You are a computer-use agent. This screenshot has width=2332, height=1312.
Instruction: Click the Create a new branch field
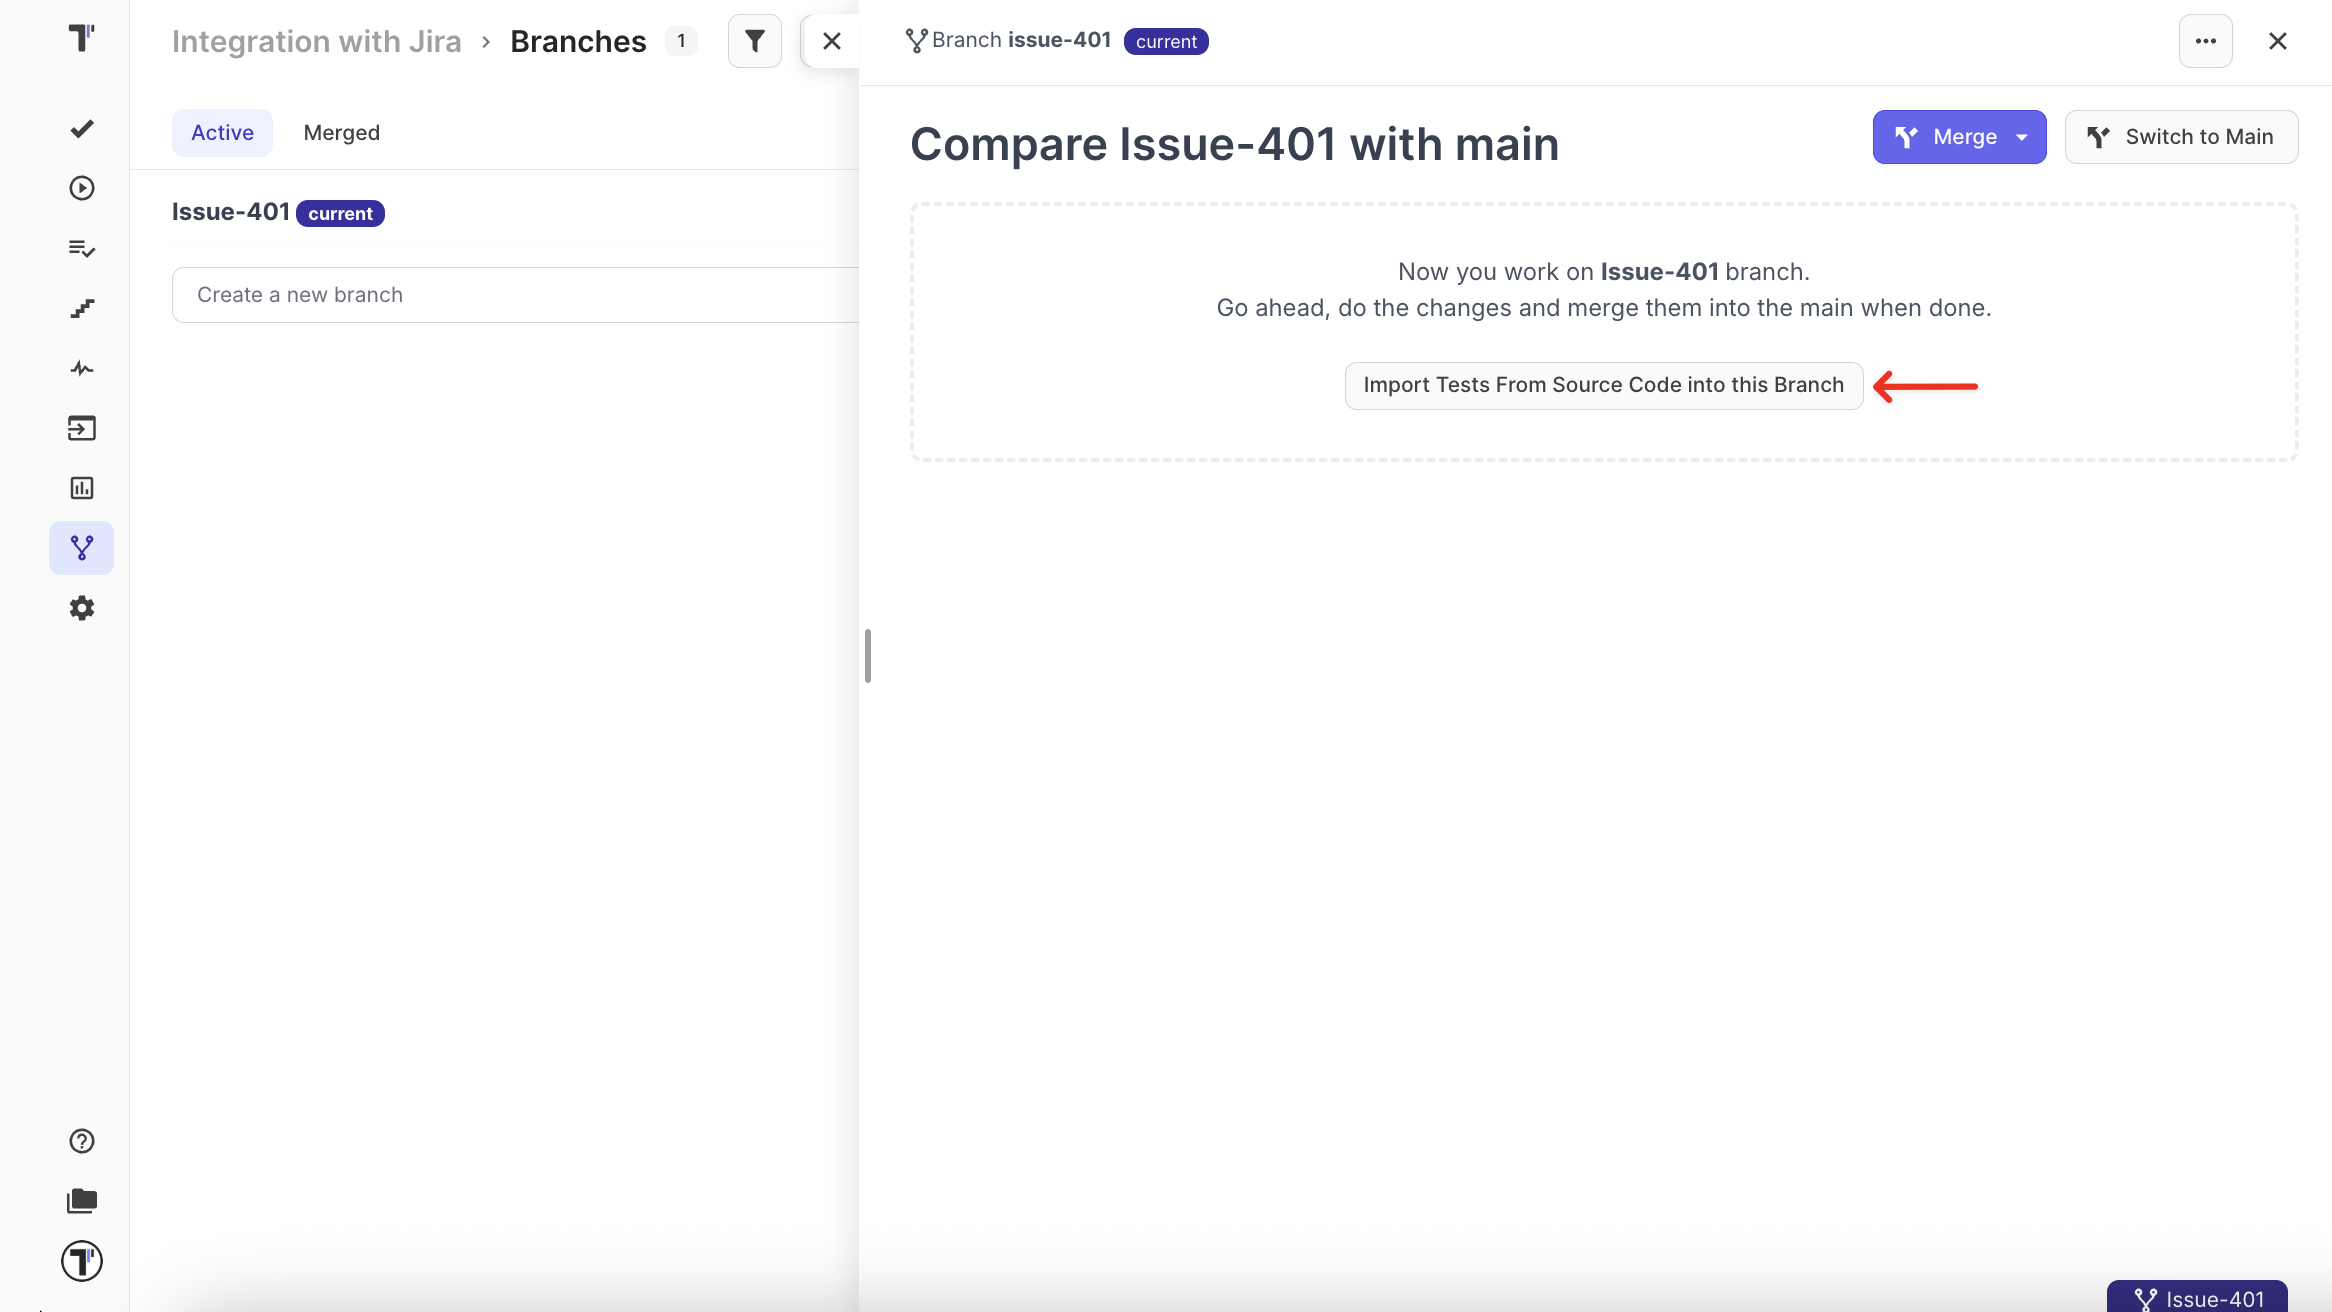point(450,294)
